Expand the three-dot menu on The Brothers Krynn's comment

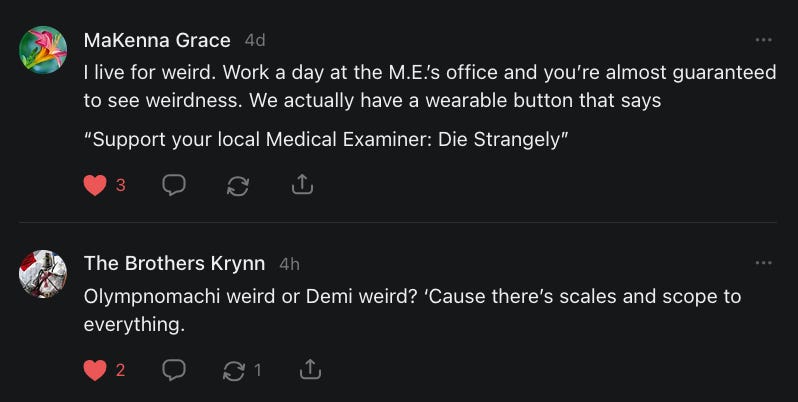(x=764, y=263)
